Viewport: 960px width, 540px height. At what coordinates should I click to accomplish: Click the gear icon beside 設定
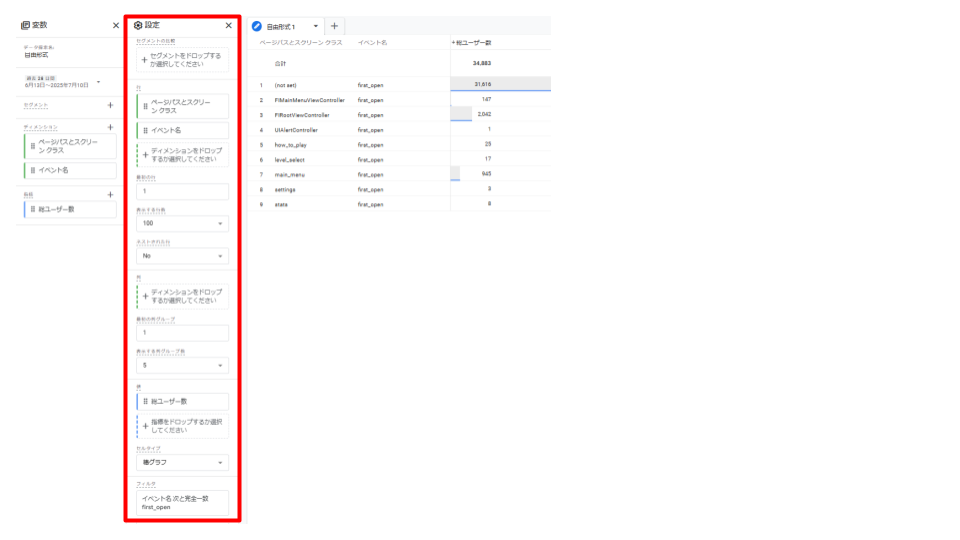[138, 25]
